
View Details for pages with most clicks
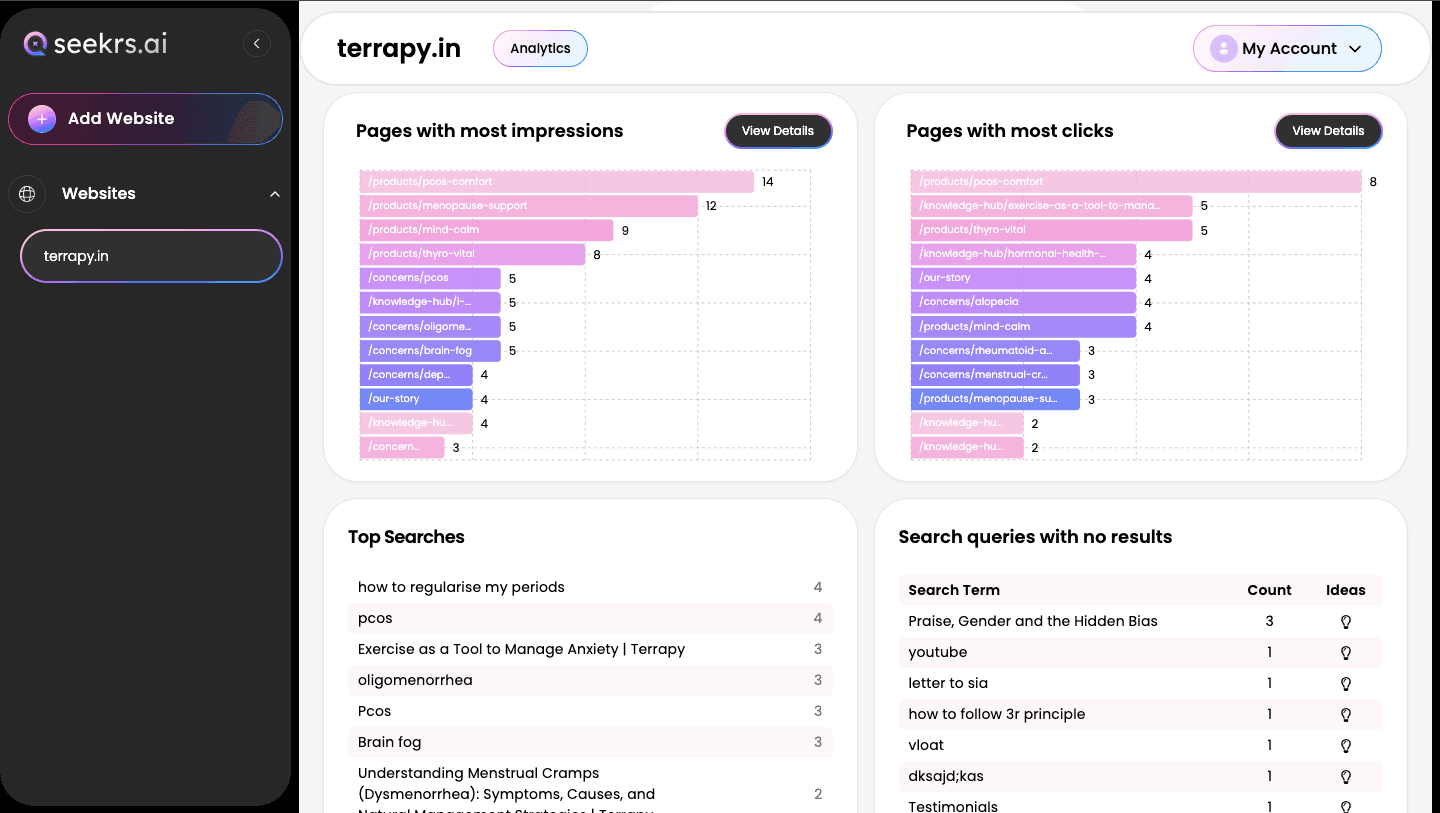click(1328, 131)
